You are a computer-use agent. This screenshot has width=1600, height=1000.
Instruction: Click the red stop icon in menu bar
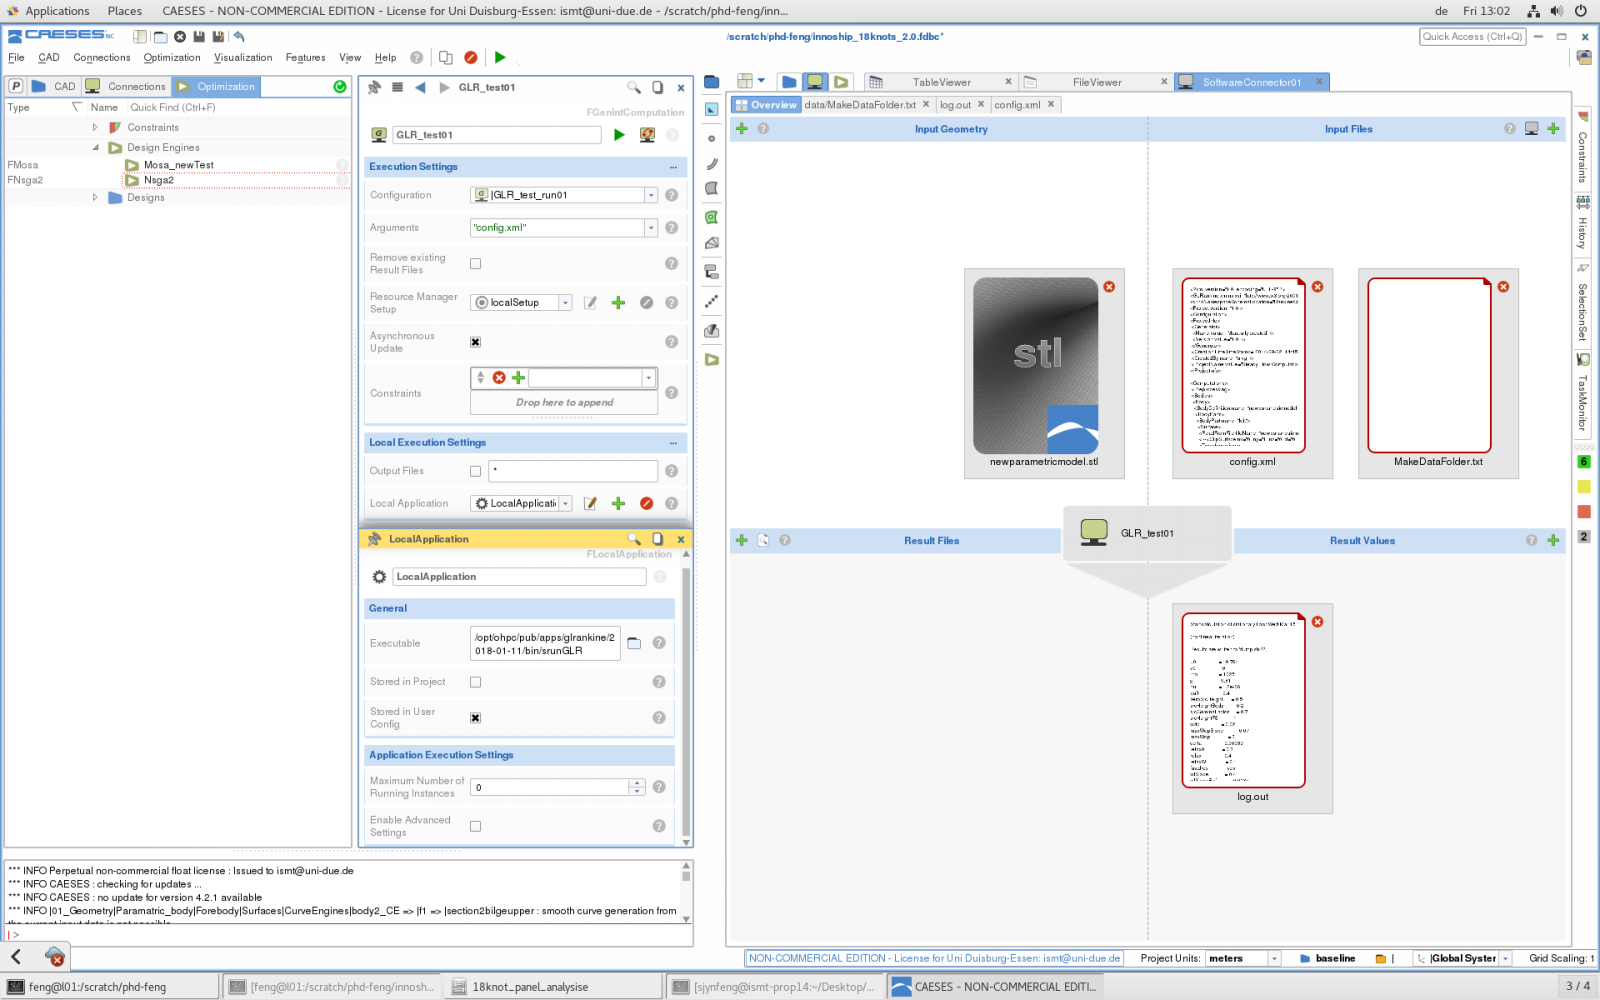click(471, 58)
